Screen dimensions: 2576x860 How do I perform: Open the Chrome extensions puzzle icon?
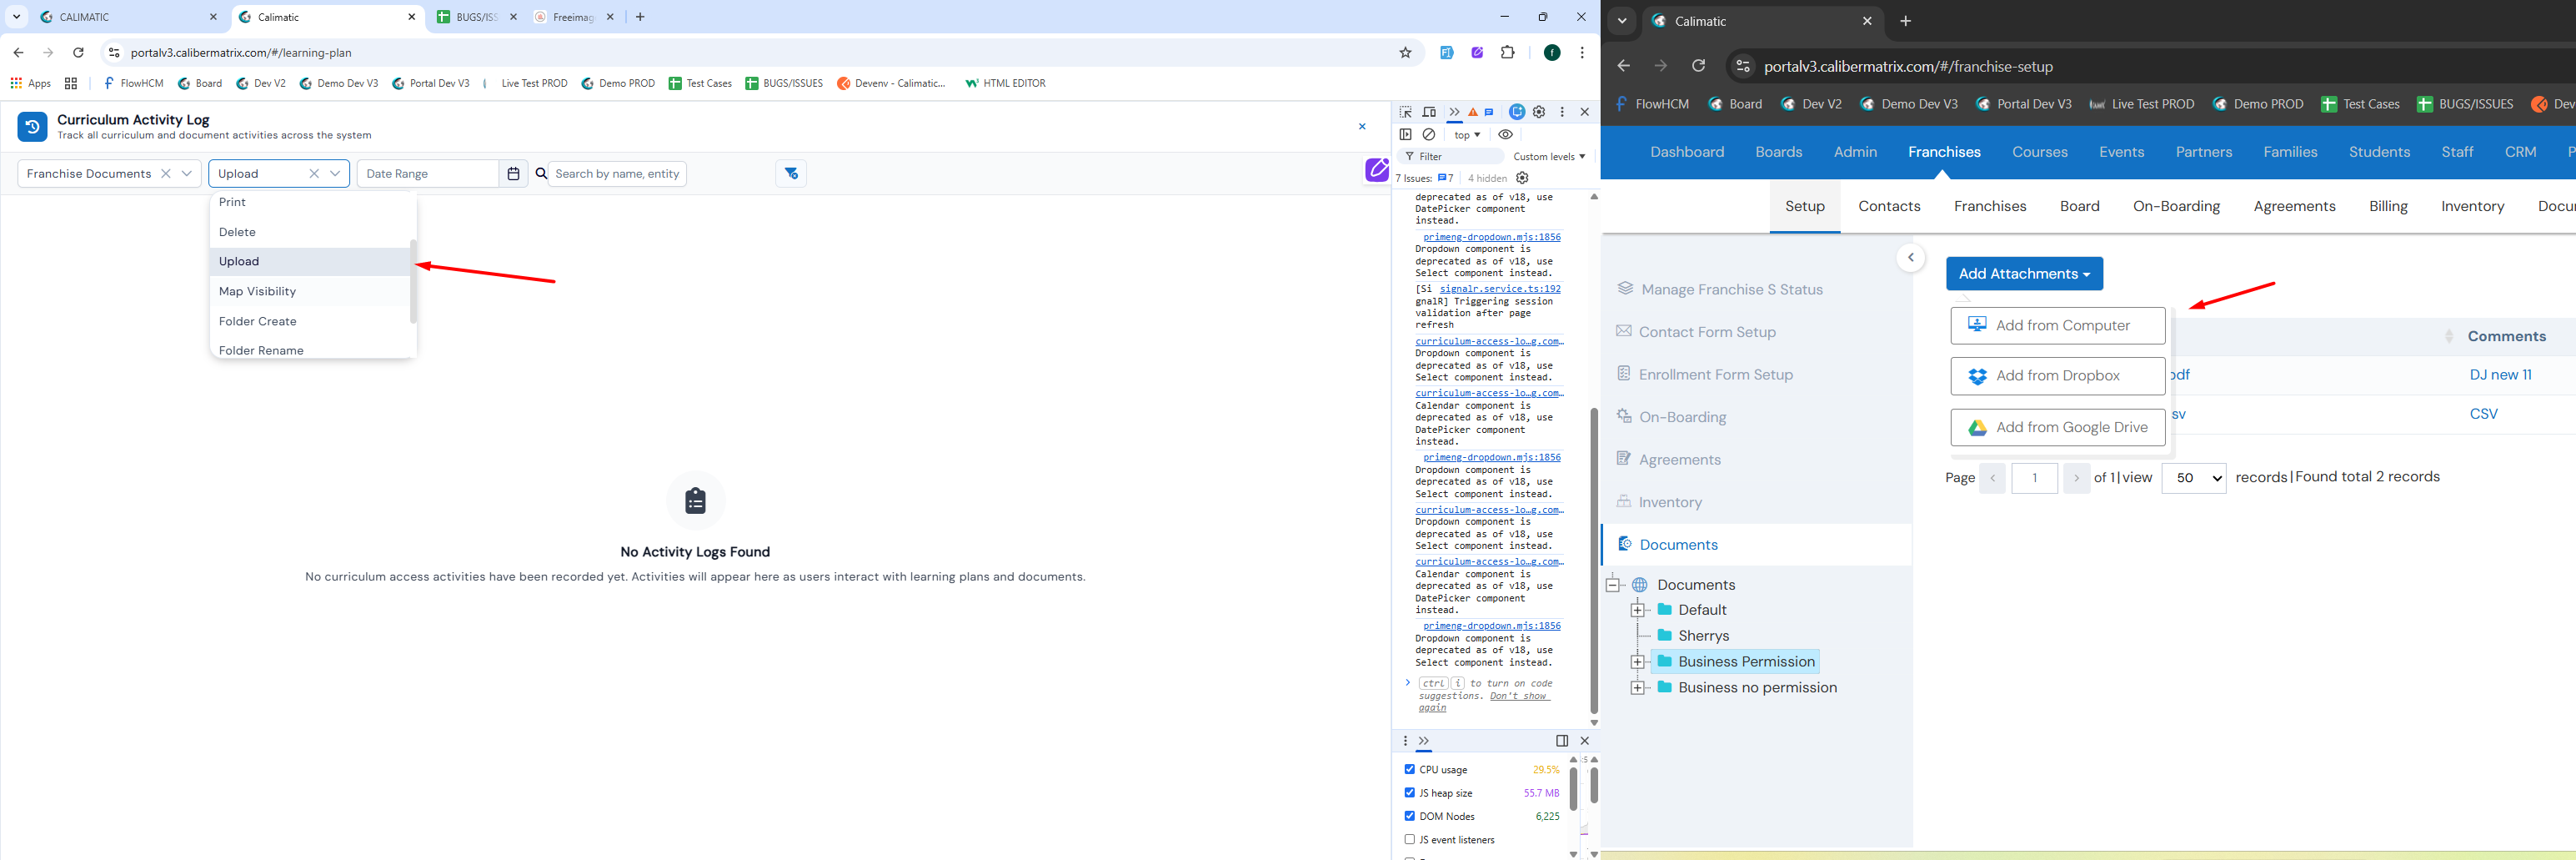pos(1508,53)
